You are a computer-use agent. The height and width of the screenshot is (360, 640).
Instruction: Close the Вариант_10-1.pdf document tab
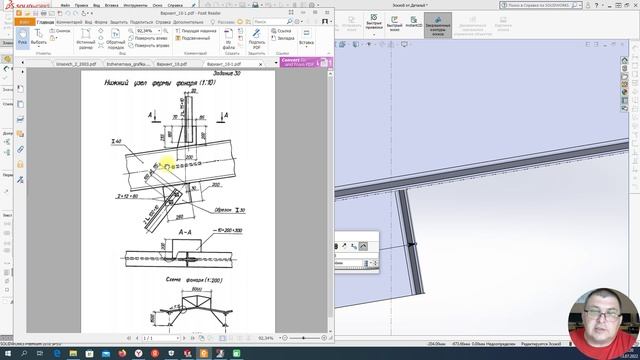tap(261, 64)
